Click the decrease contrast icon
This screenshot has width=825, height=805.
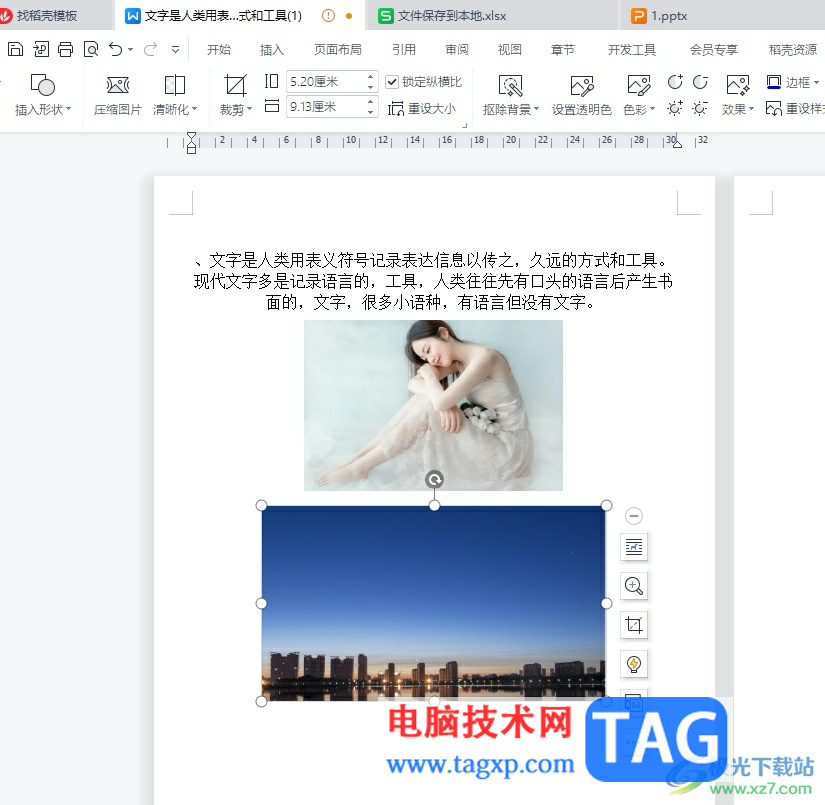[x=700, y=82]
